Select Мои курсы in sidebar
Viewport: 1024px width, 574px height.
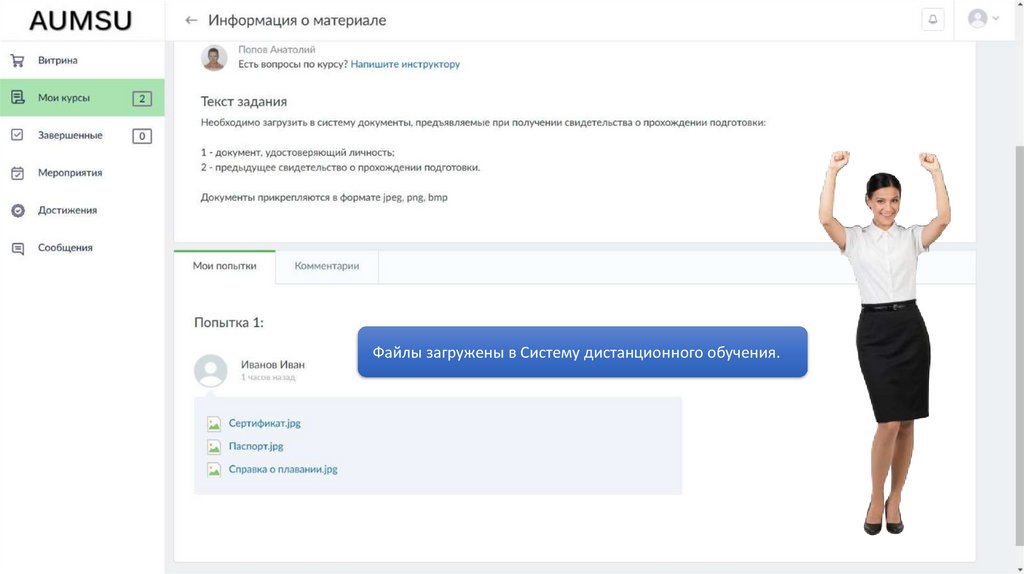64,98
